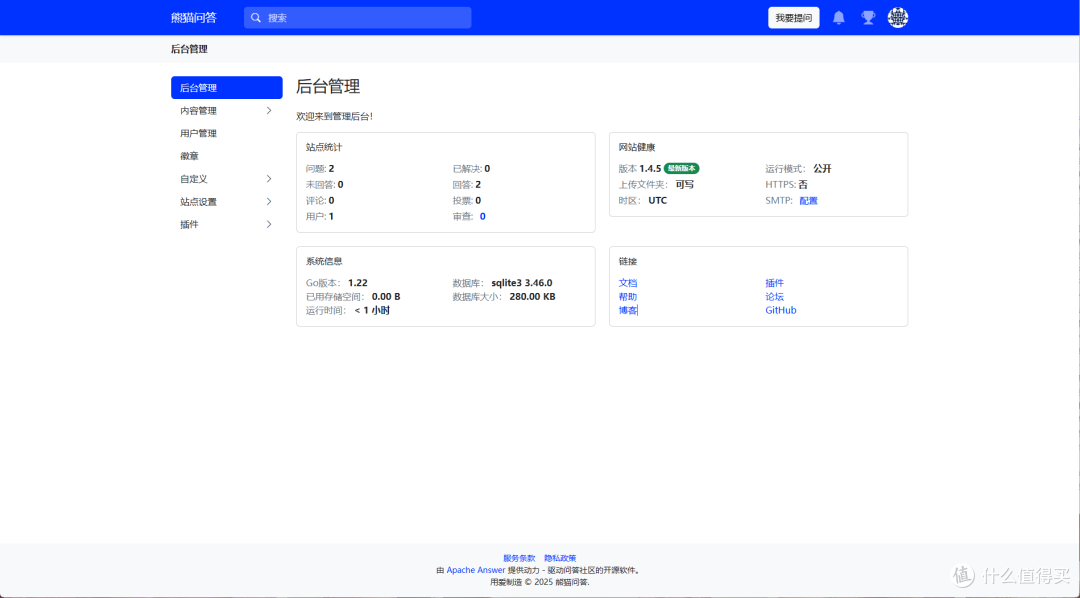Open 服务条款 footer link
Screen dimensions: 1080x598
pyautogui.click(x=519, y=558)
